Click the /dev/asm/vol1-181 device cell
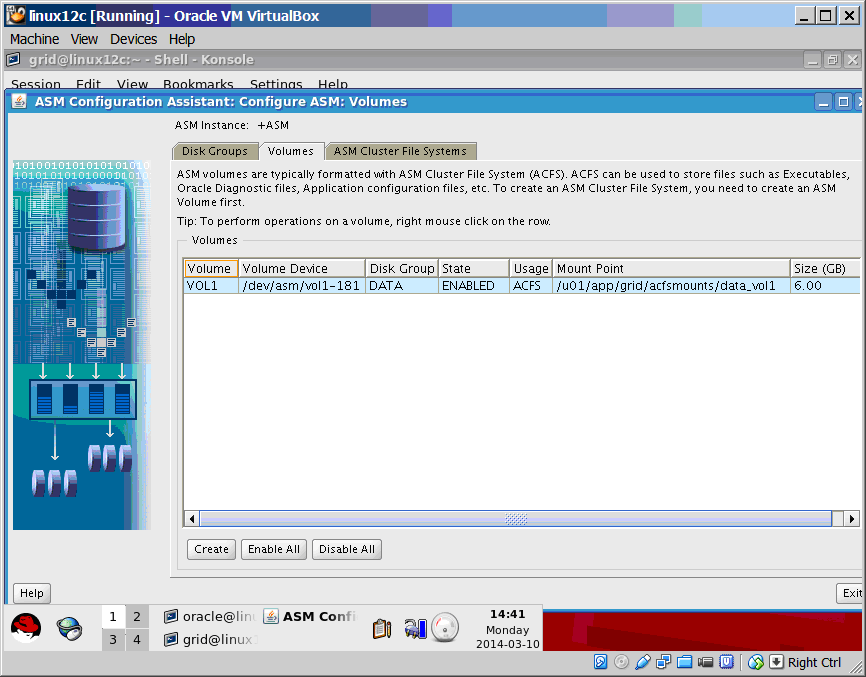 click(x=302, y=285)
